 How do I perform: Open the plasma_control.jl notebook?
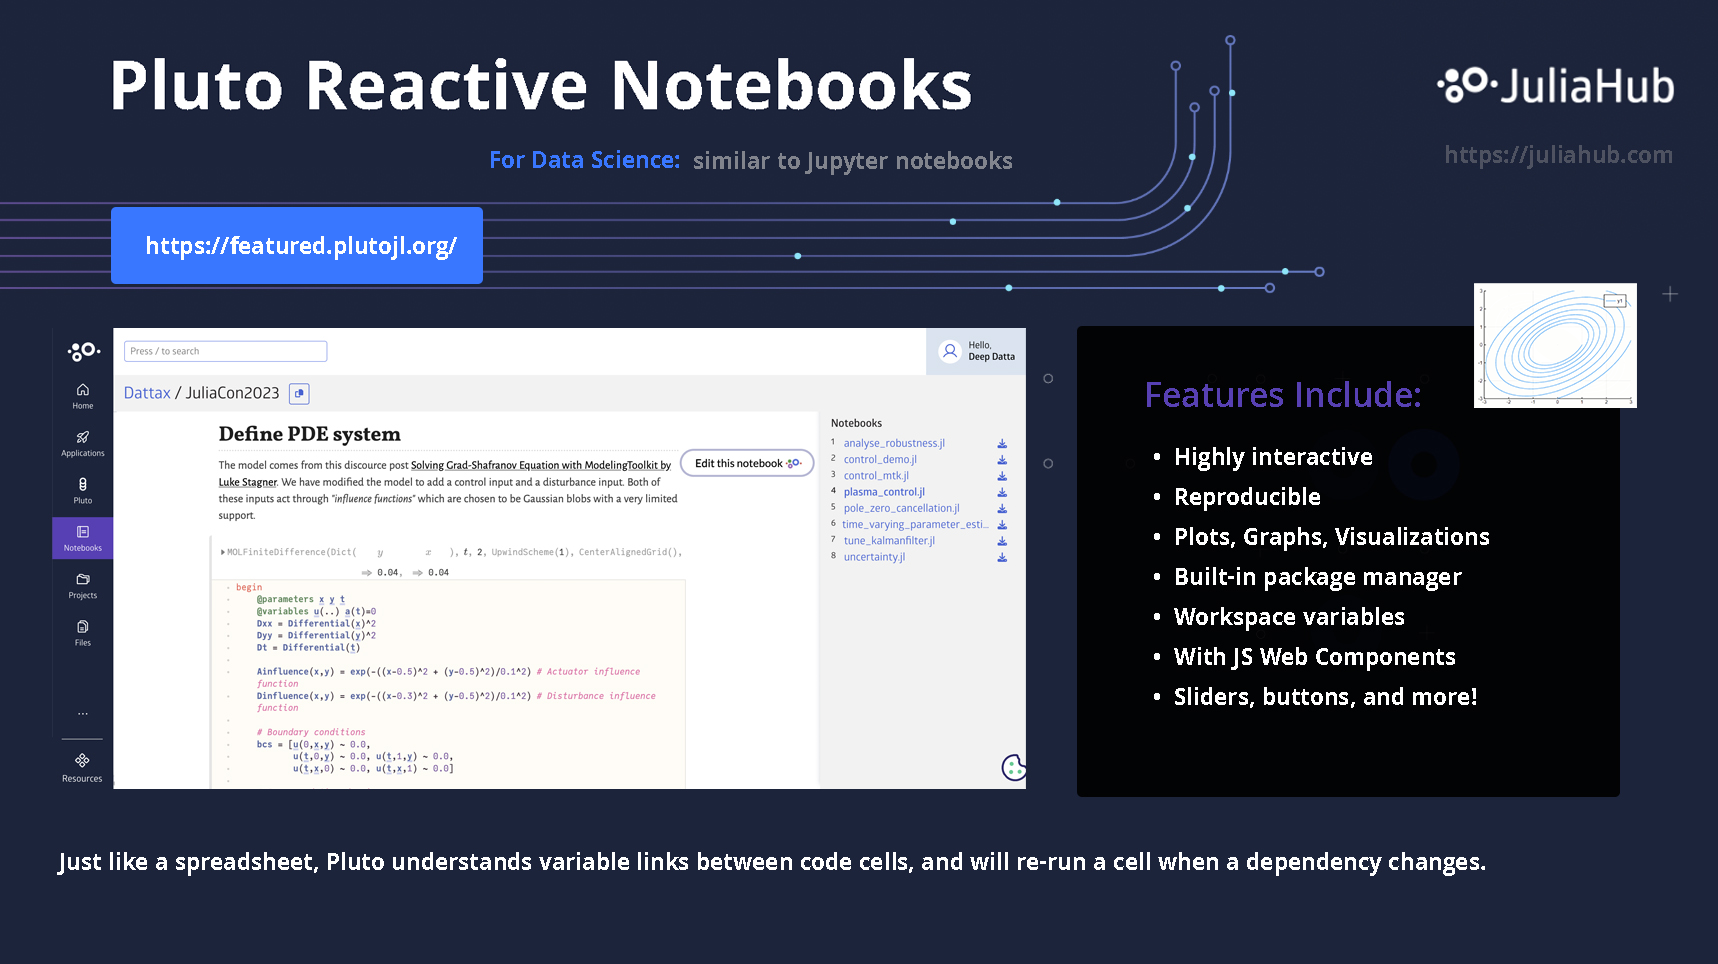point(884,492)
